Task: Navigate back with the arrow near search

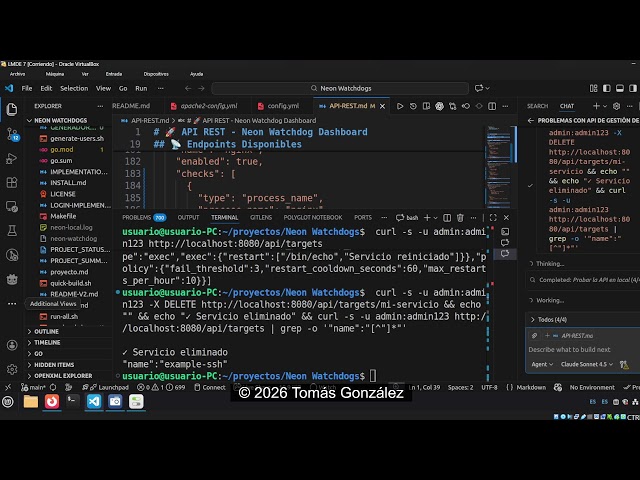Action: point(188,88)
